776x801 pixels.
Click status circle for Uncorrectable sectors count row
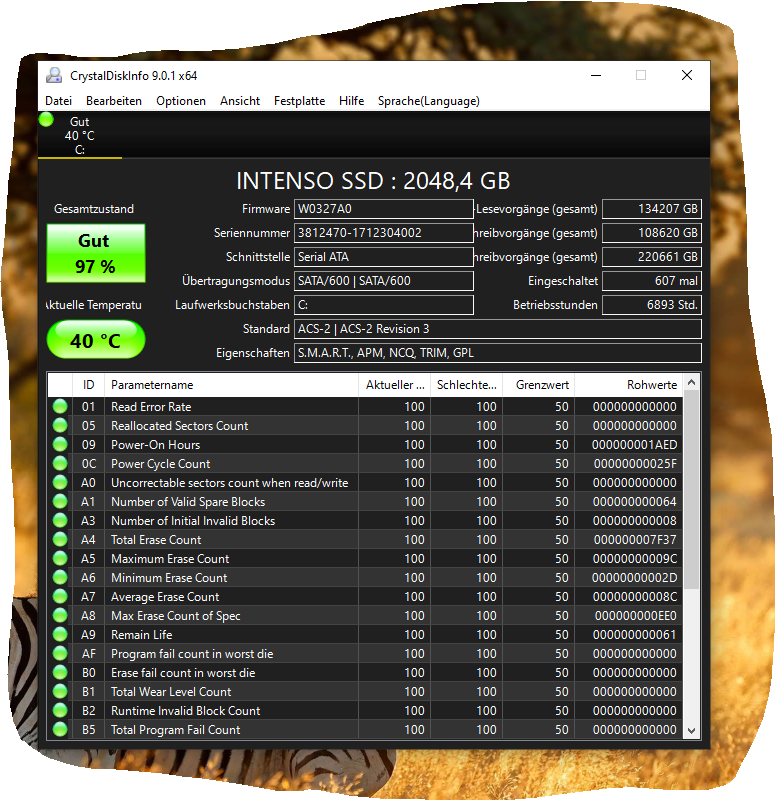pyautogui.click(x=60, y=483)
